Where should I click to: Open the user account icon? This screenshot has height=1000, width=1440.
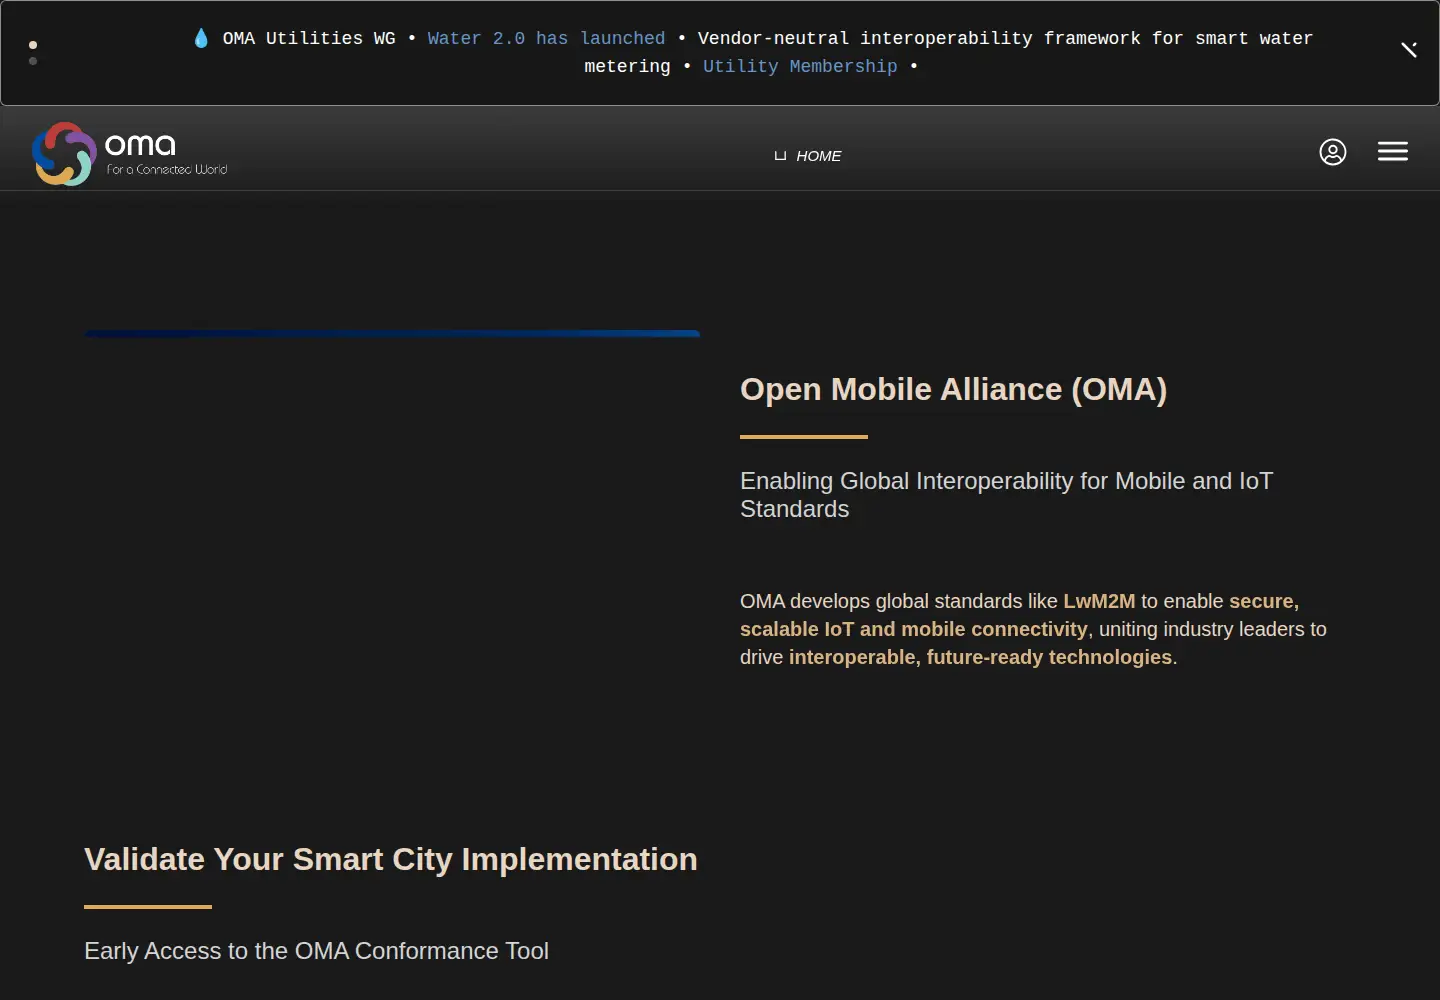[1332, 152]
